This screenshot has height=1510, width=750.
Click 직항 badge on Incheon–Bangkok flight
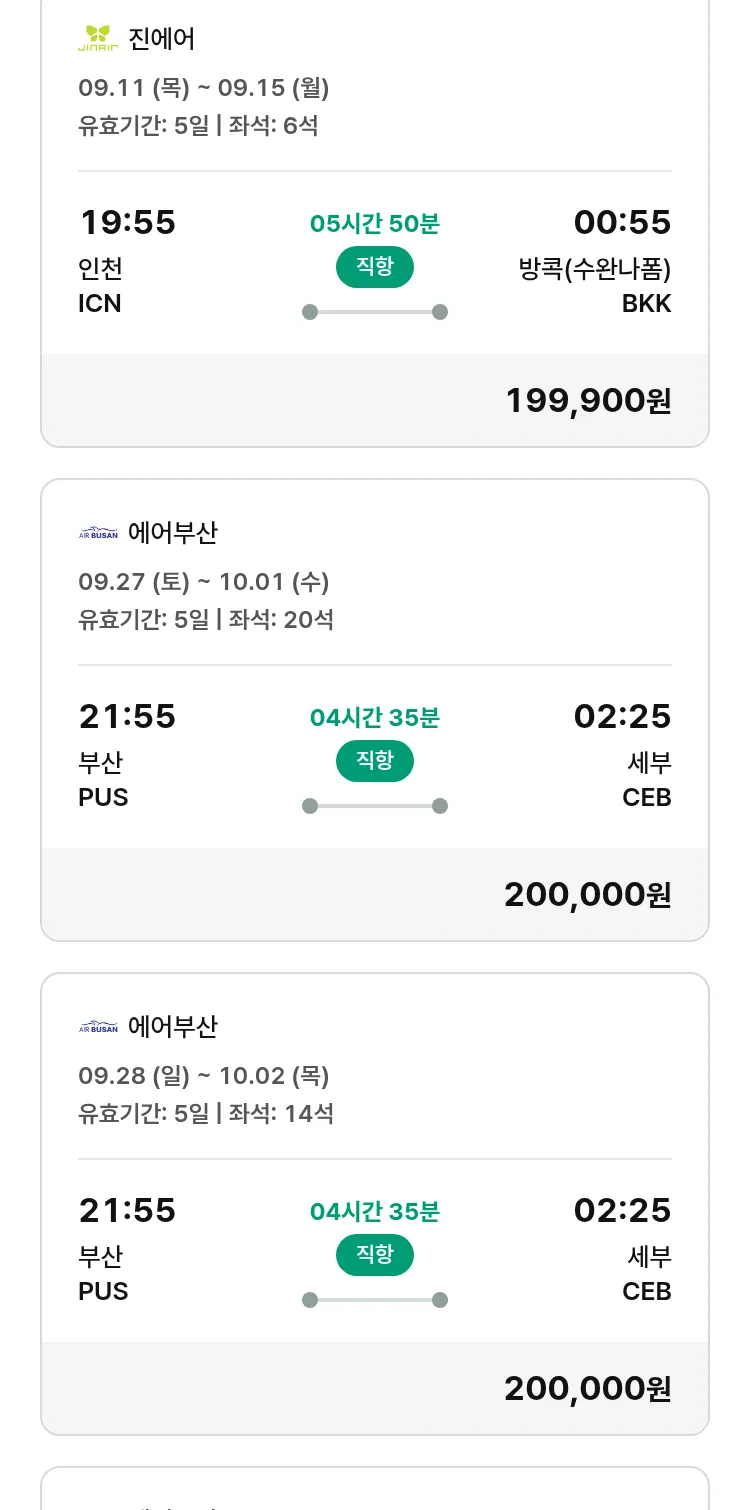[x=375, y=267]
